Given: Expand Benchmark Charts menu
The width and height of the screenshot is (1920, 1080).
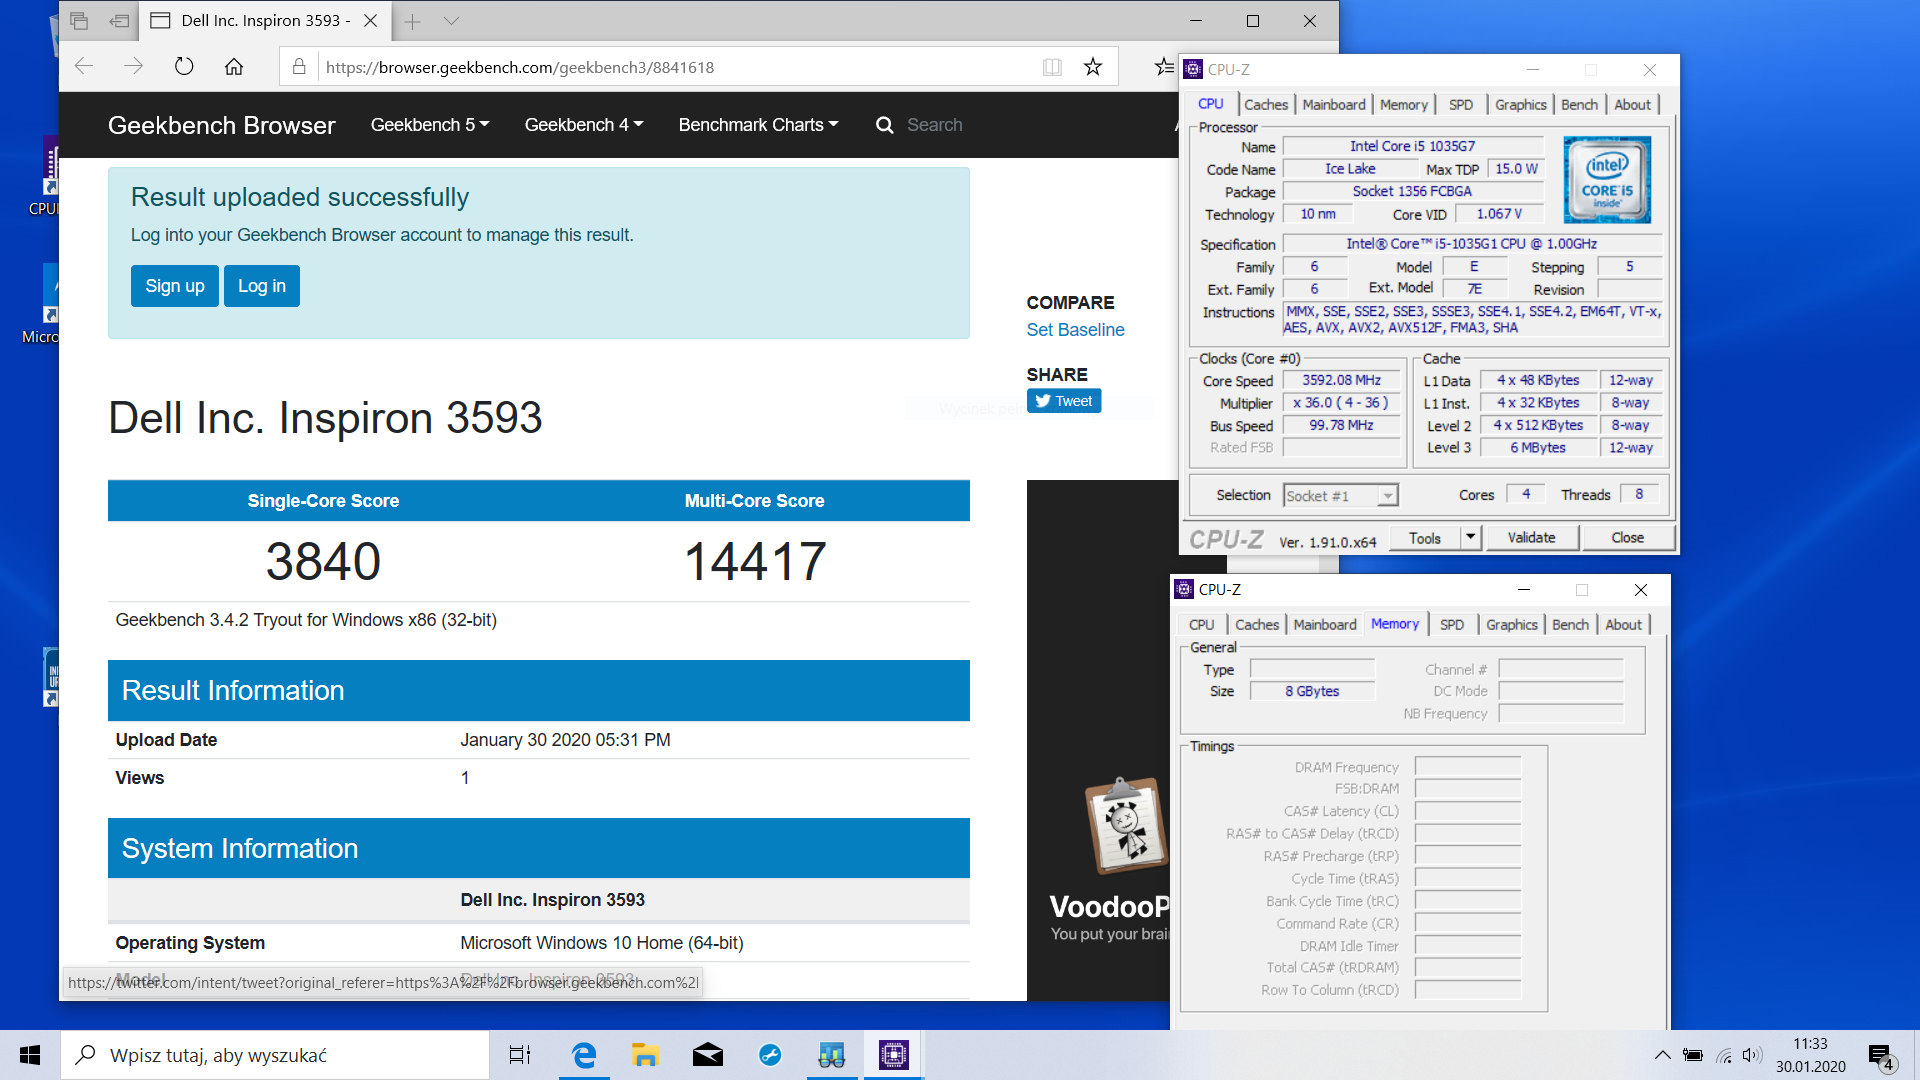Looking at the screenshot, I should 758,125.
